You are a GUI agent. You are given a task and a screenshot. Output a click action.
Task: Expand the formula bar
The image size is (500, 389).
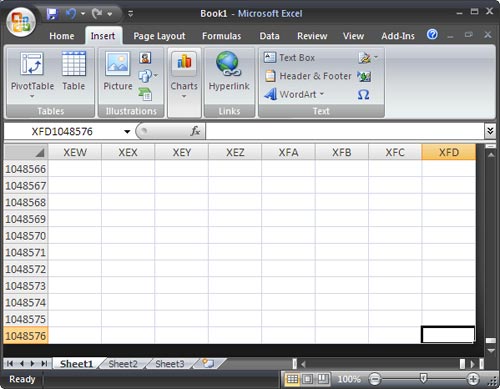tap(490, 131)
